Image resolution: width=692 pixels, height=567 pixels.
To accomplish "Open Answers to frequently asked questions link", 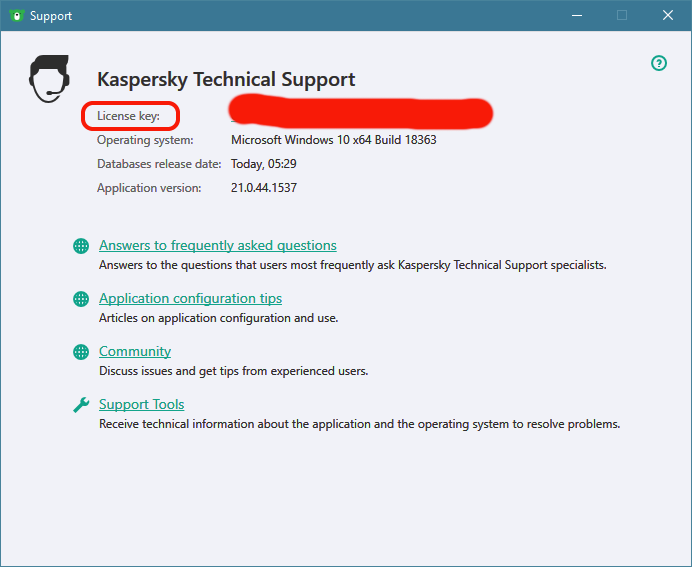I will [x=218, y=245].
